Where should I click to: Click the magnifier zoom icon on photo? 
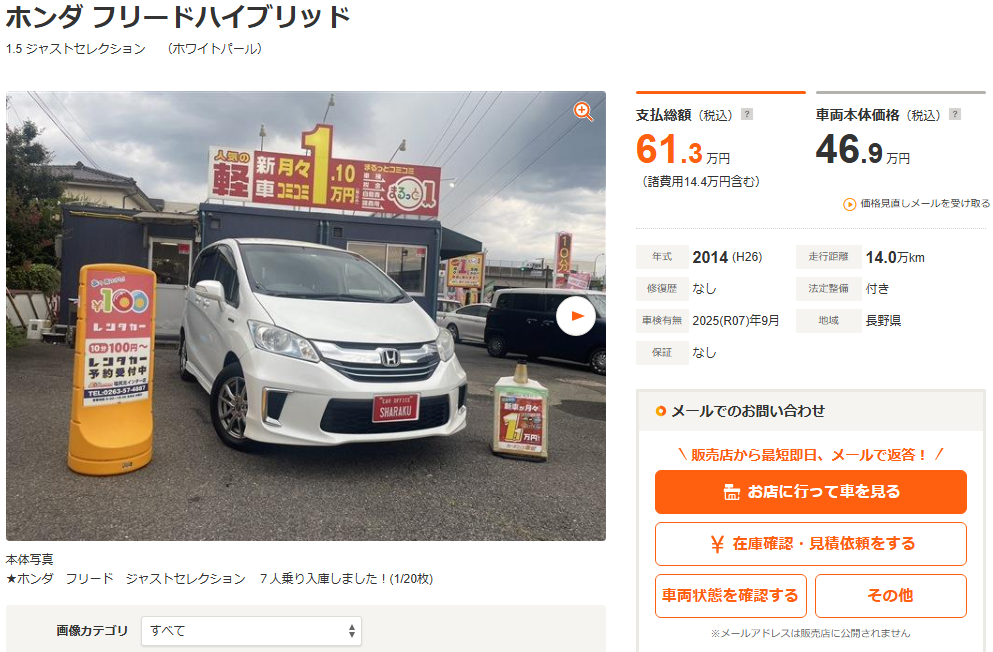coord(583,111)
